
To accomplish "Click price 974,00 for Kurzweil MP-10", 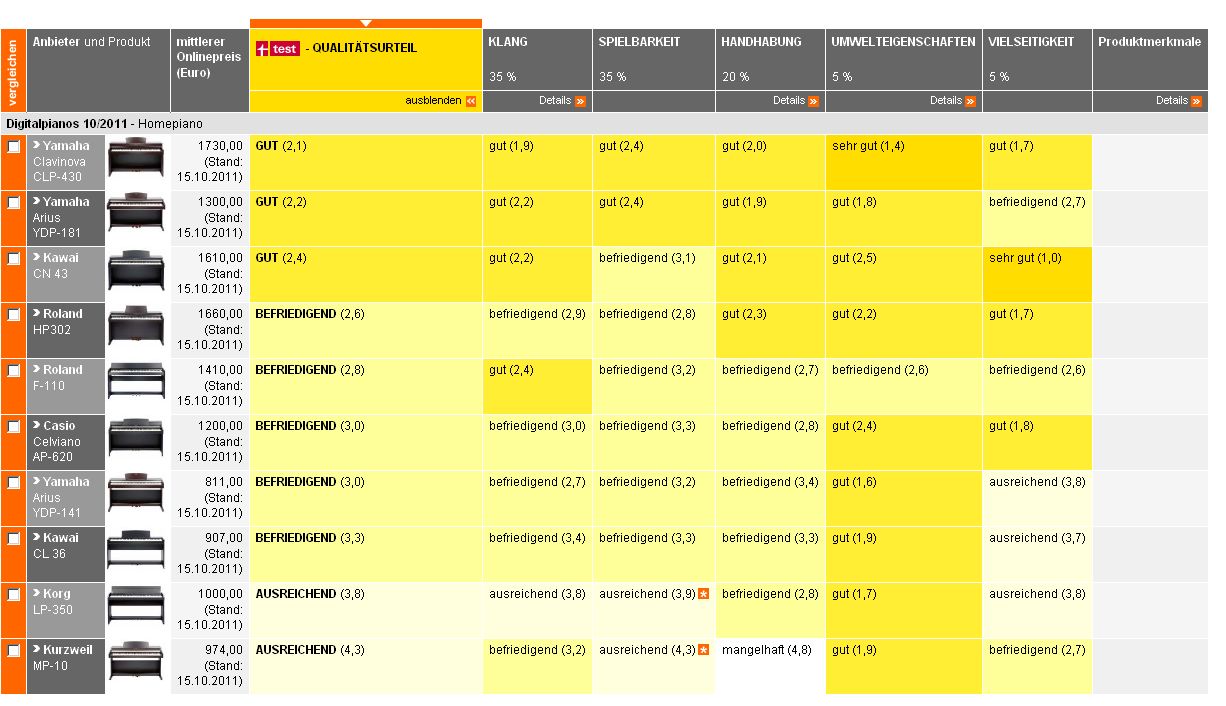I will [225, 650].
